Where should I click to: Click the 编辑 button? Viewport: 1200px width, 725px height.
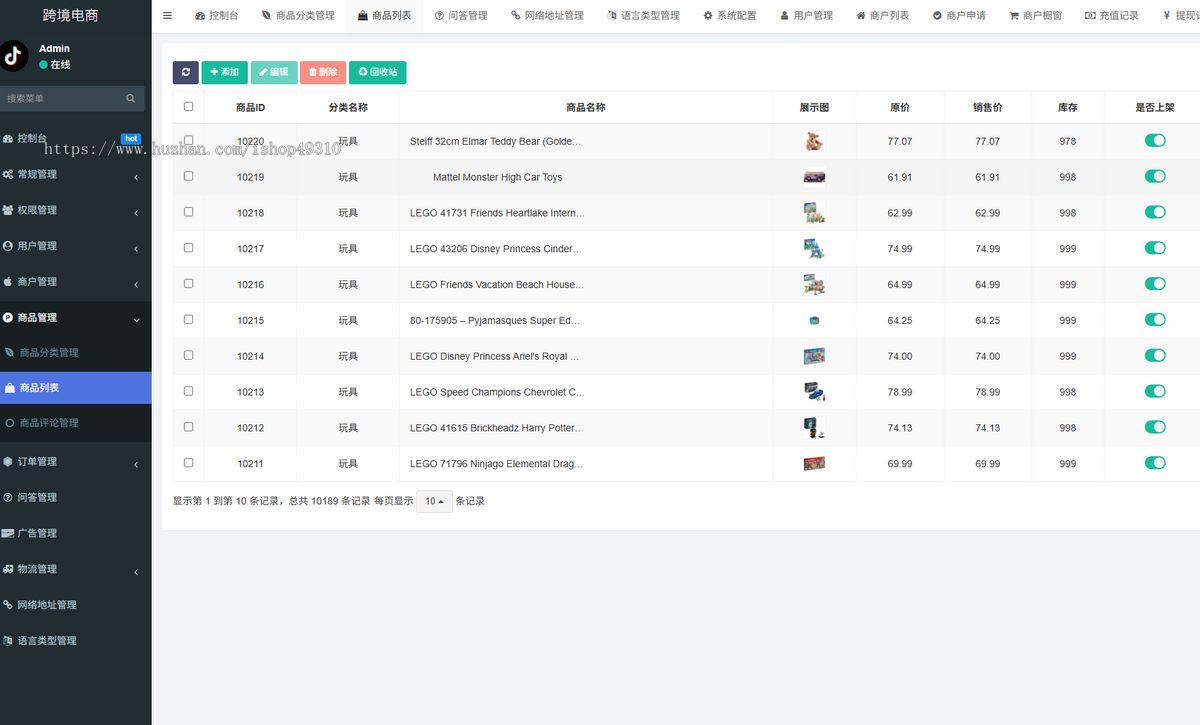[273, 72]
